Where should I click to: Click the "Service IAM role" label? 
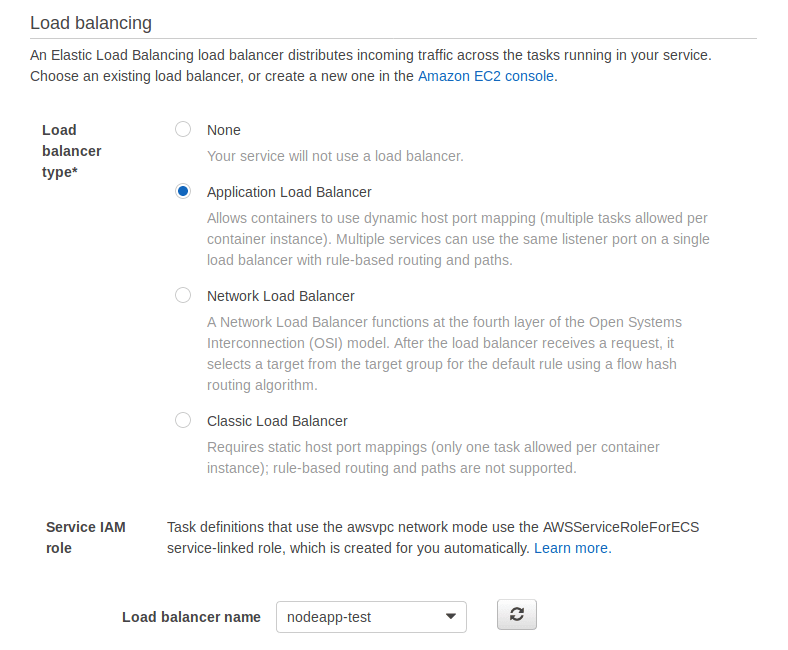pos(85,537)
